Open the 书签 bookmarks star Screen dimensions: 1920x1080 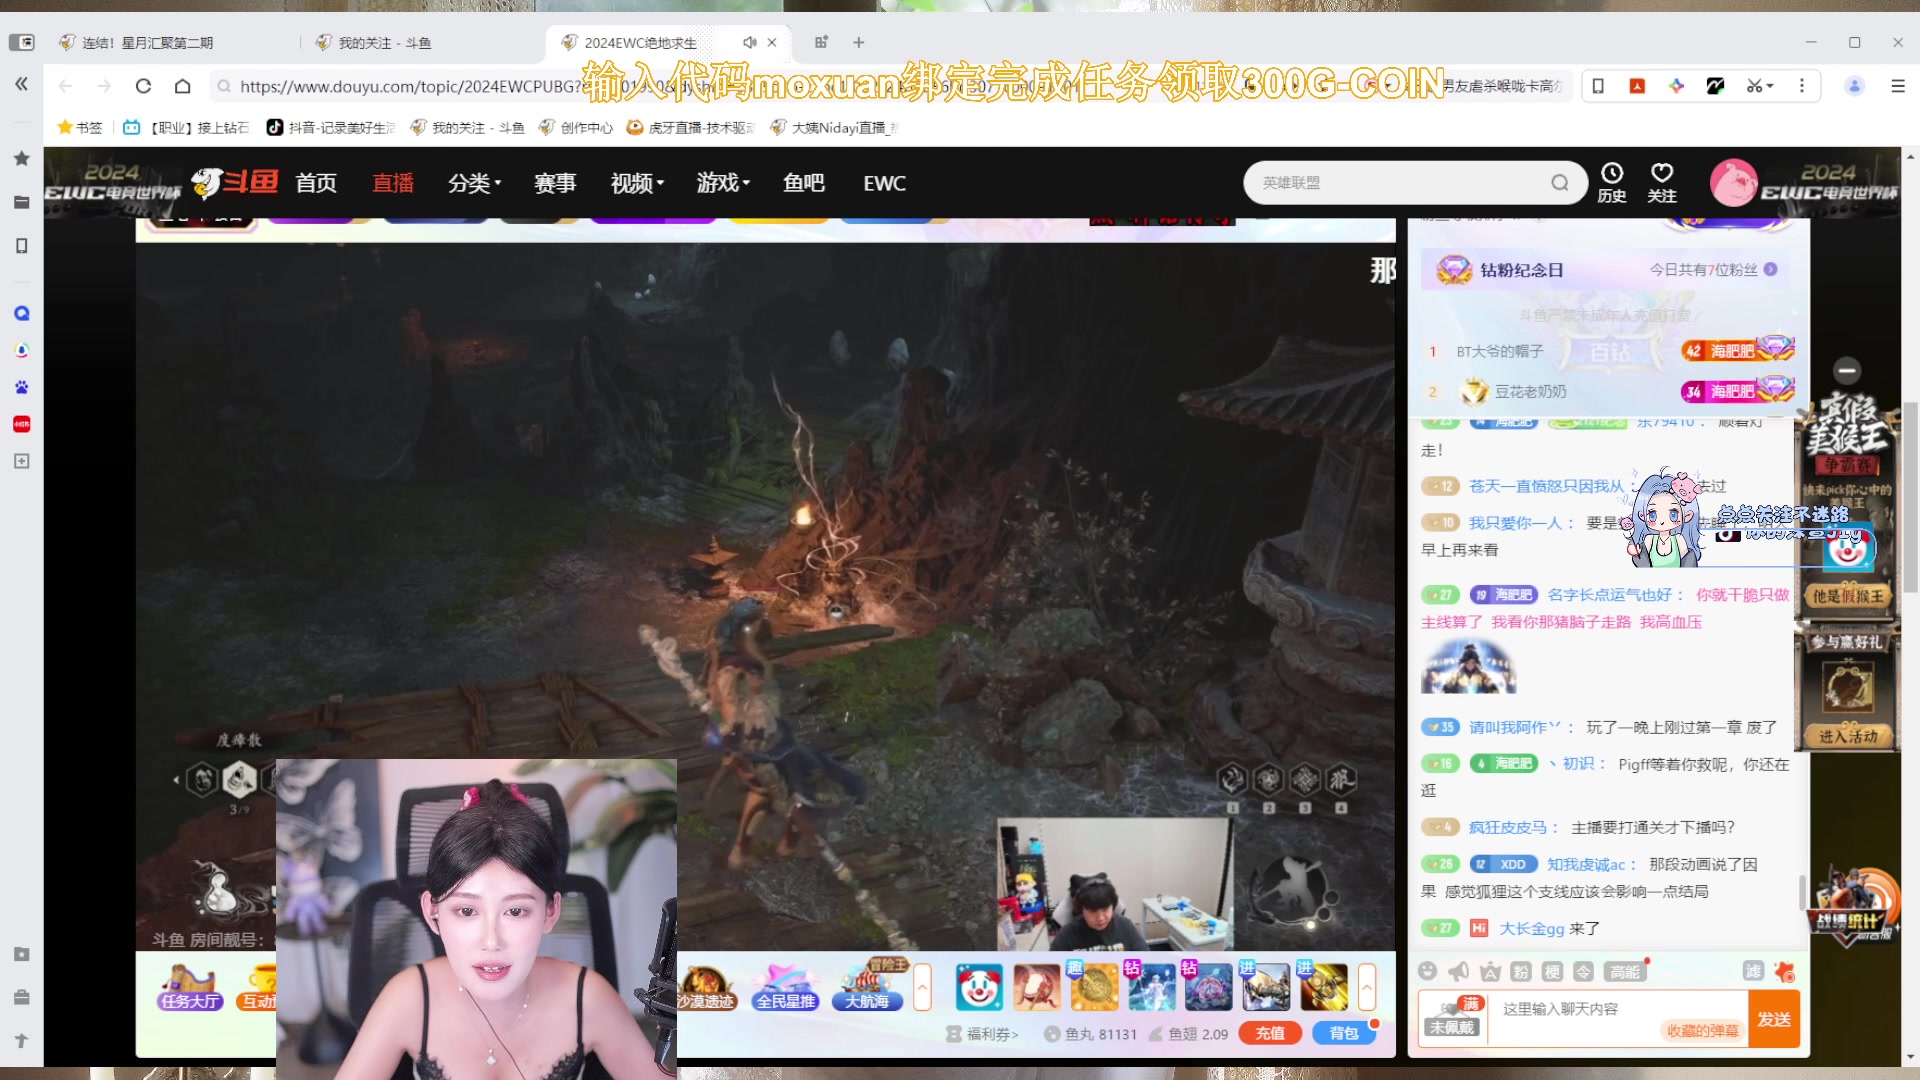tap(80, 127)
